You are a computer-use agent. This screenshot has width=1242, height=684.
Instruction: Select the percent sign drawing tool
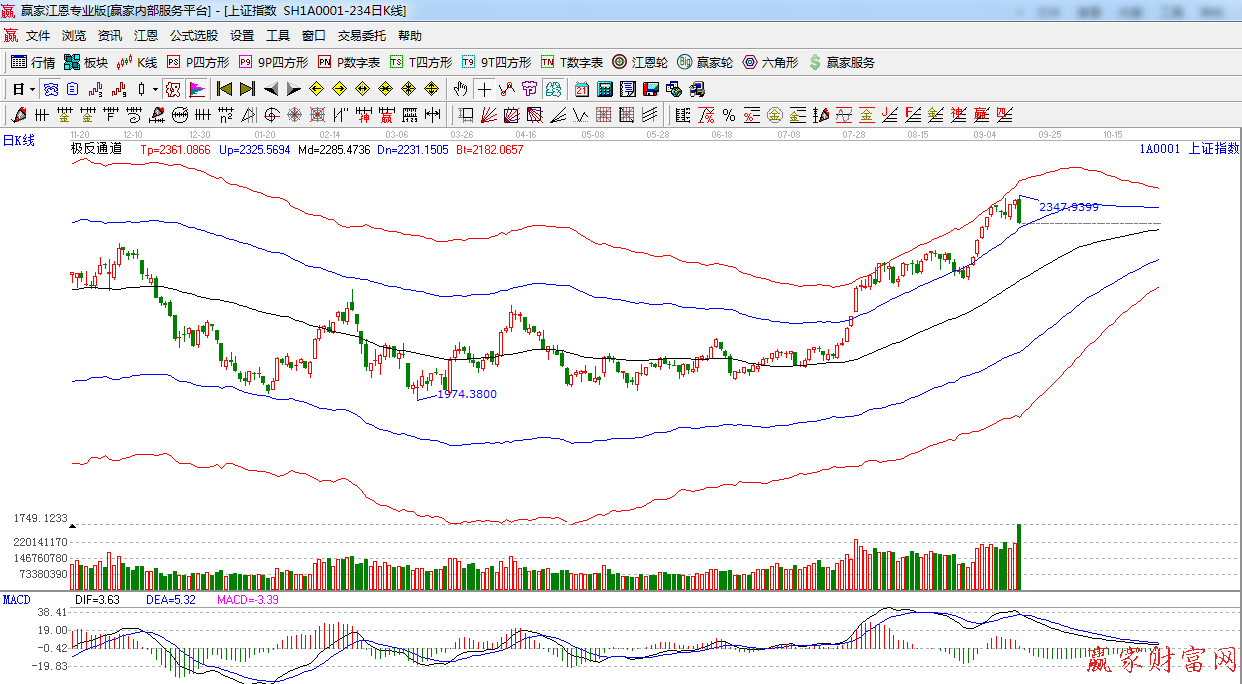coord(729,114)
